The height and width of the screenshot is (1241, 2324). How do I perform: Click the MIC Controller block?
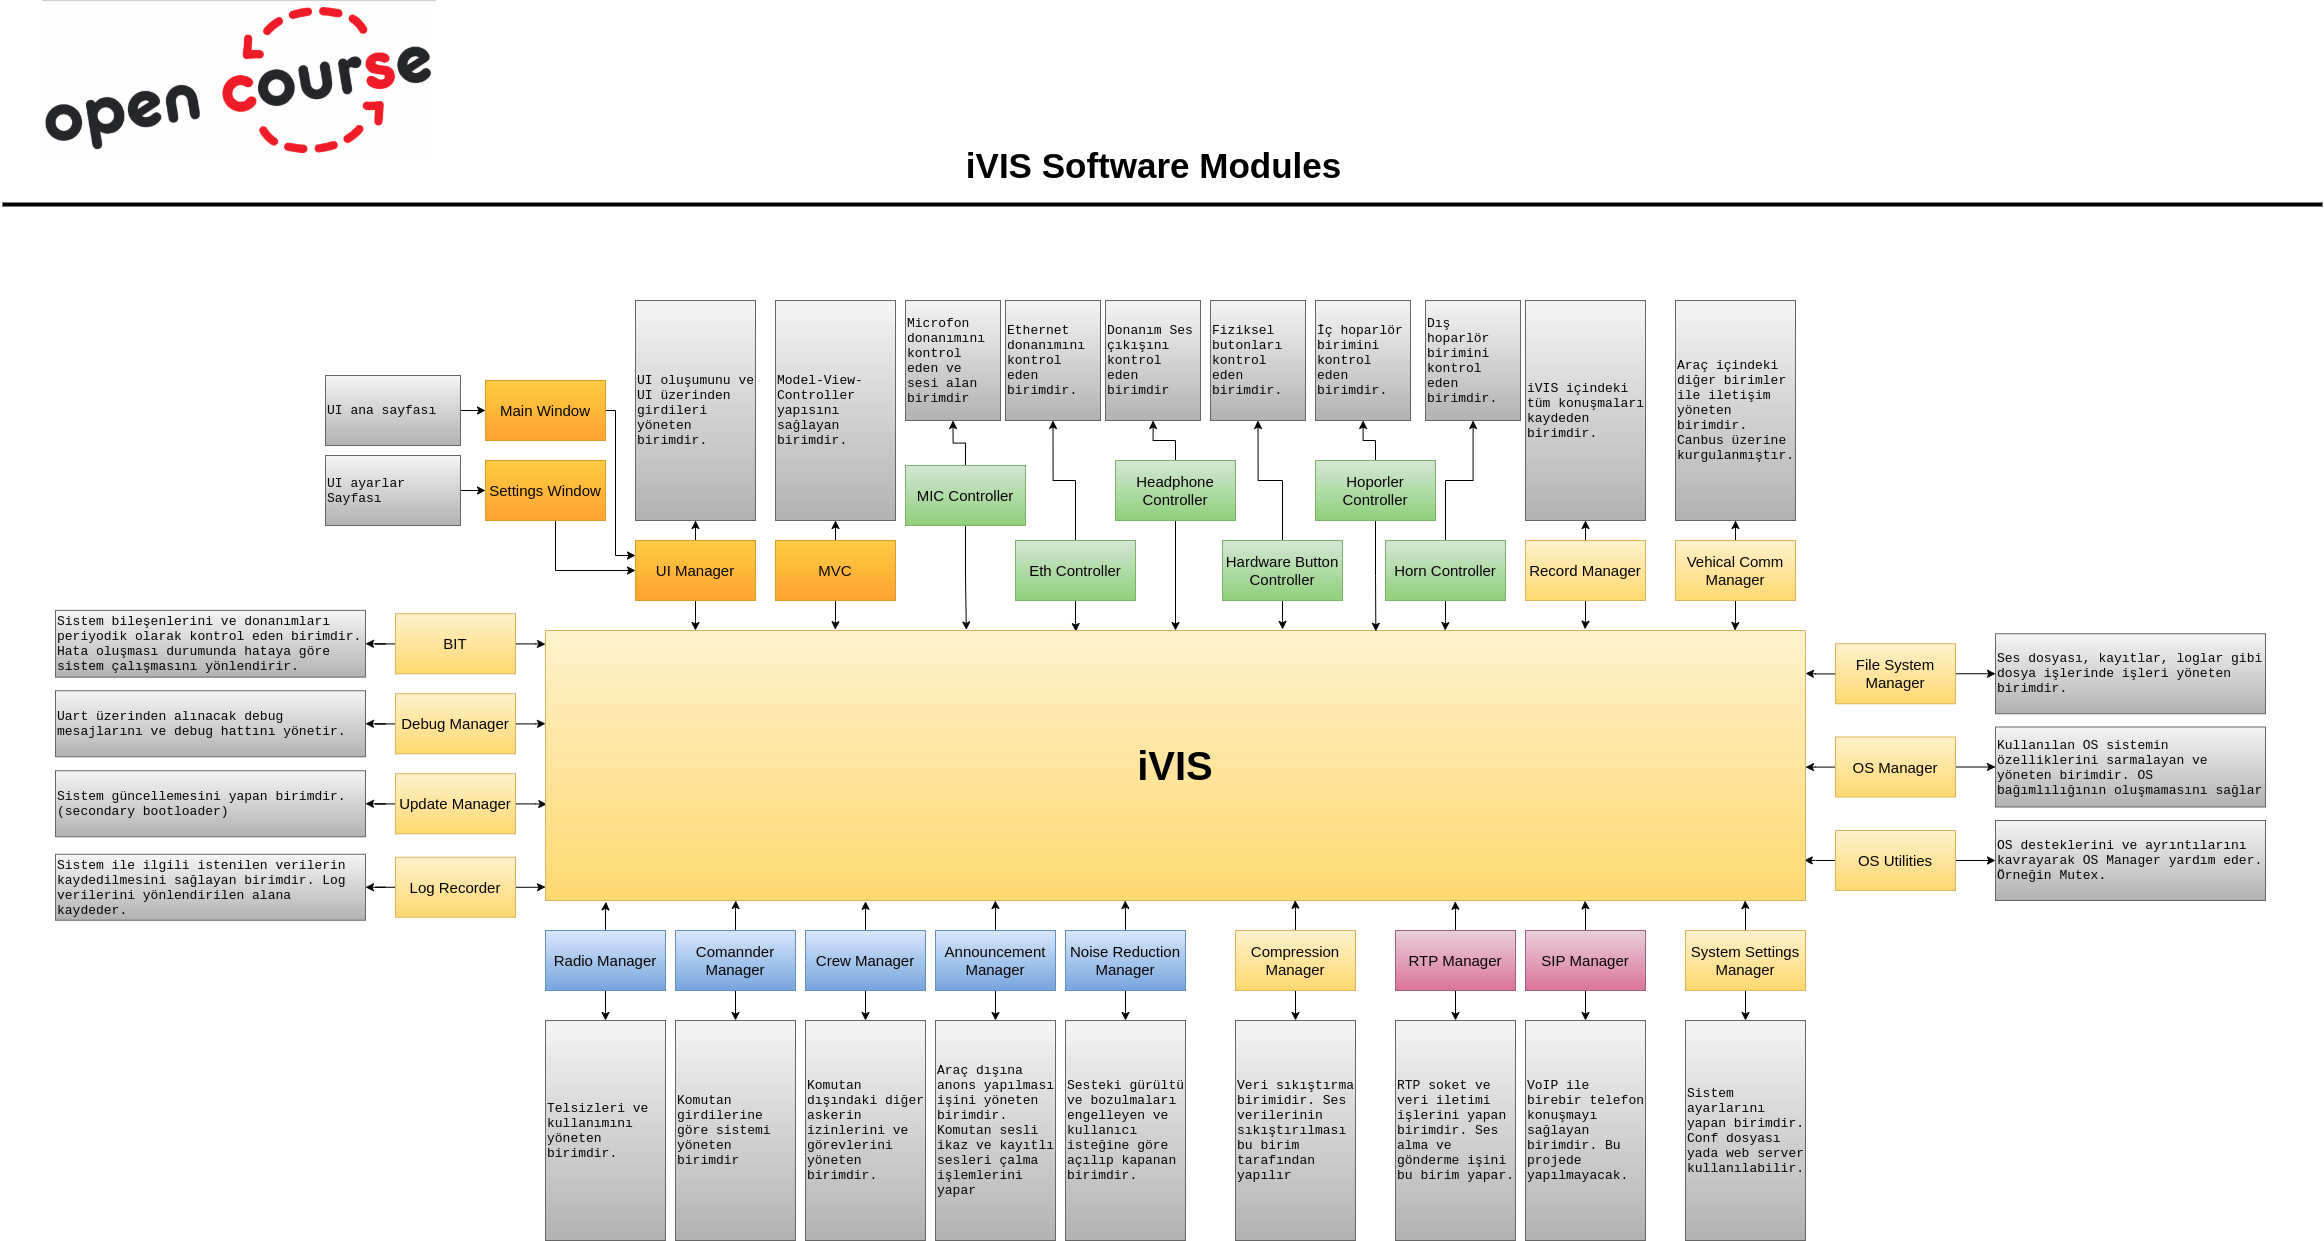(964, 495)
